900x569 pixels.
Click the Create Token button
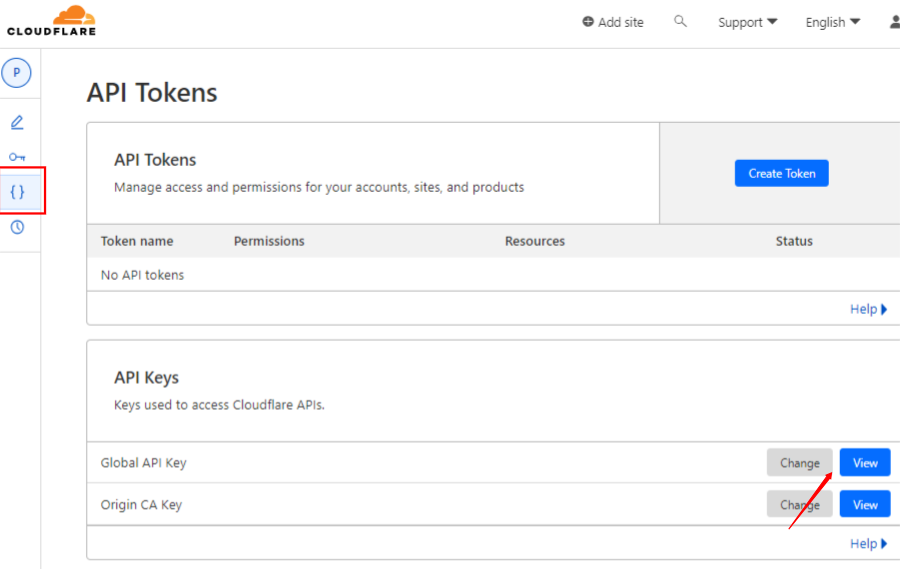(781, 173)
